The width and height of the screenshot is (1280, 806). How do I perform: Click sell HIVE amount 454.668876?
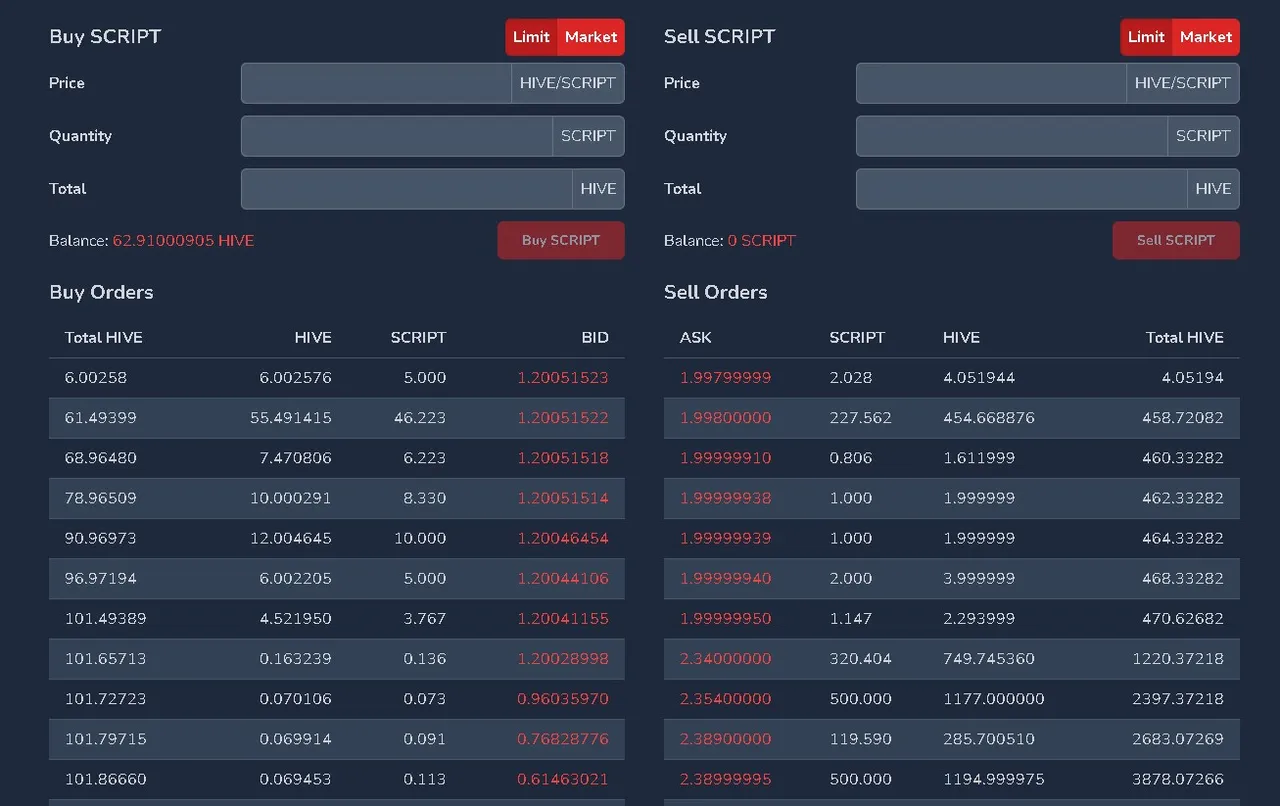pyautogui.click(x=989, y=418)
